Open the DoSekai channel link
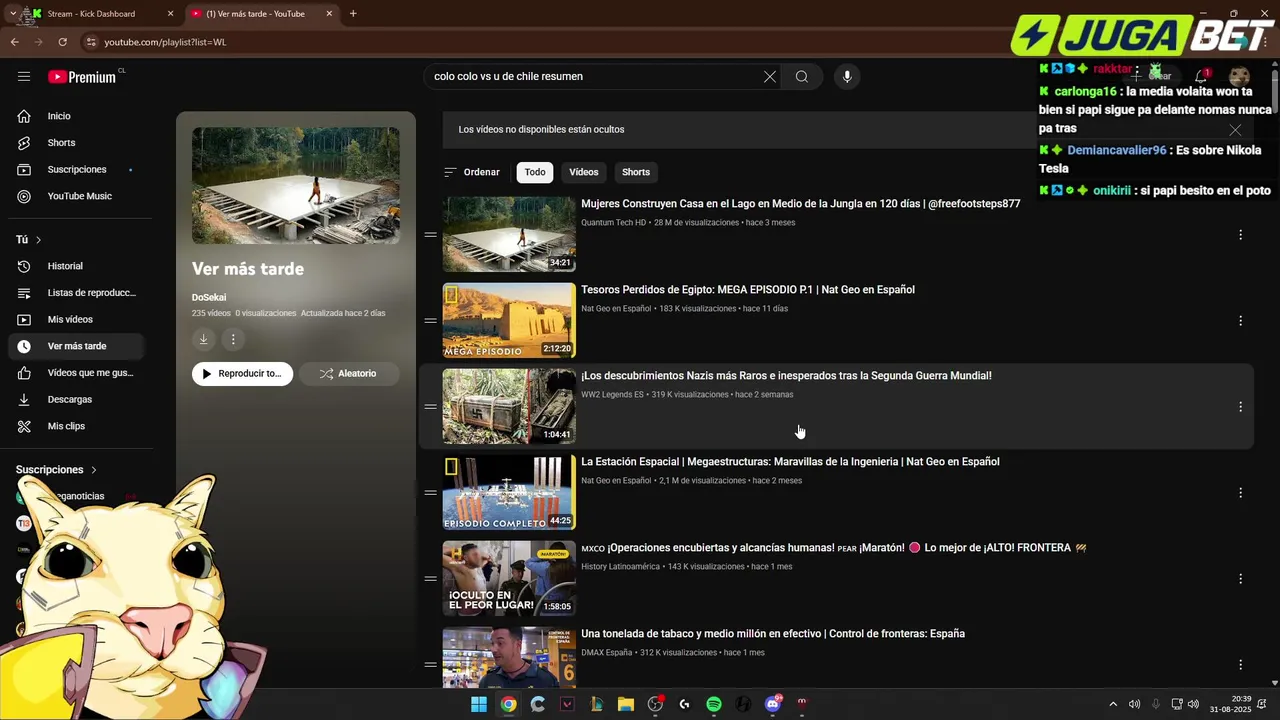 click(209, 298)
